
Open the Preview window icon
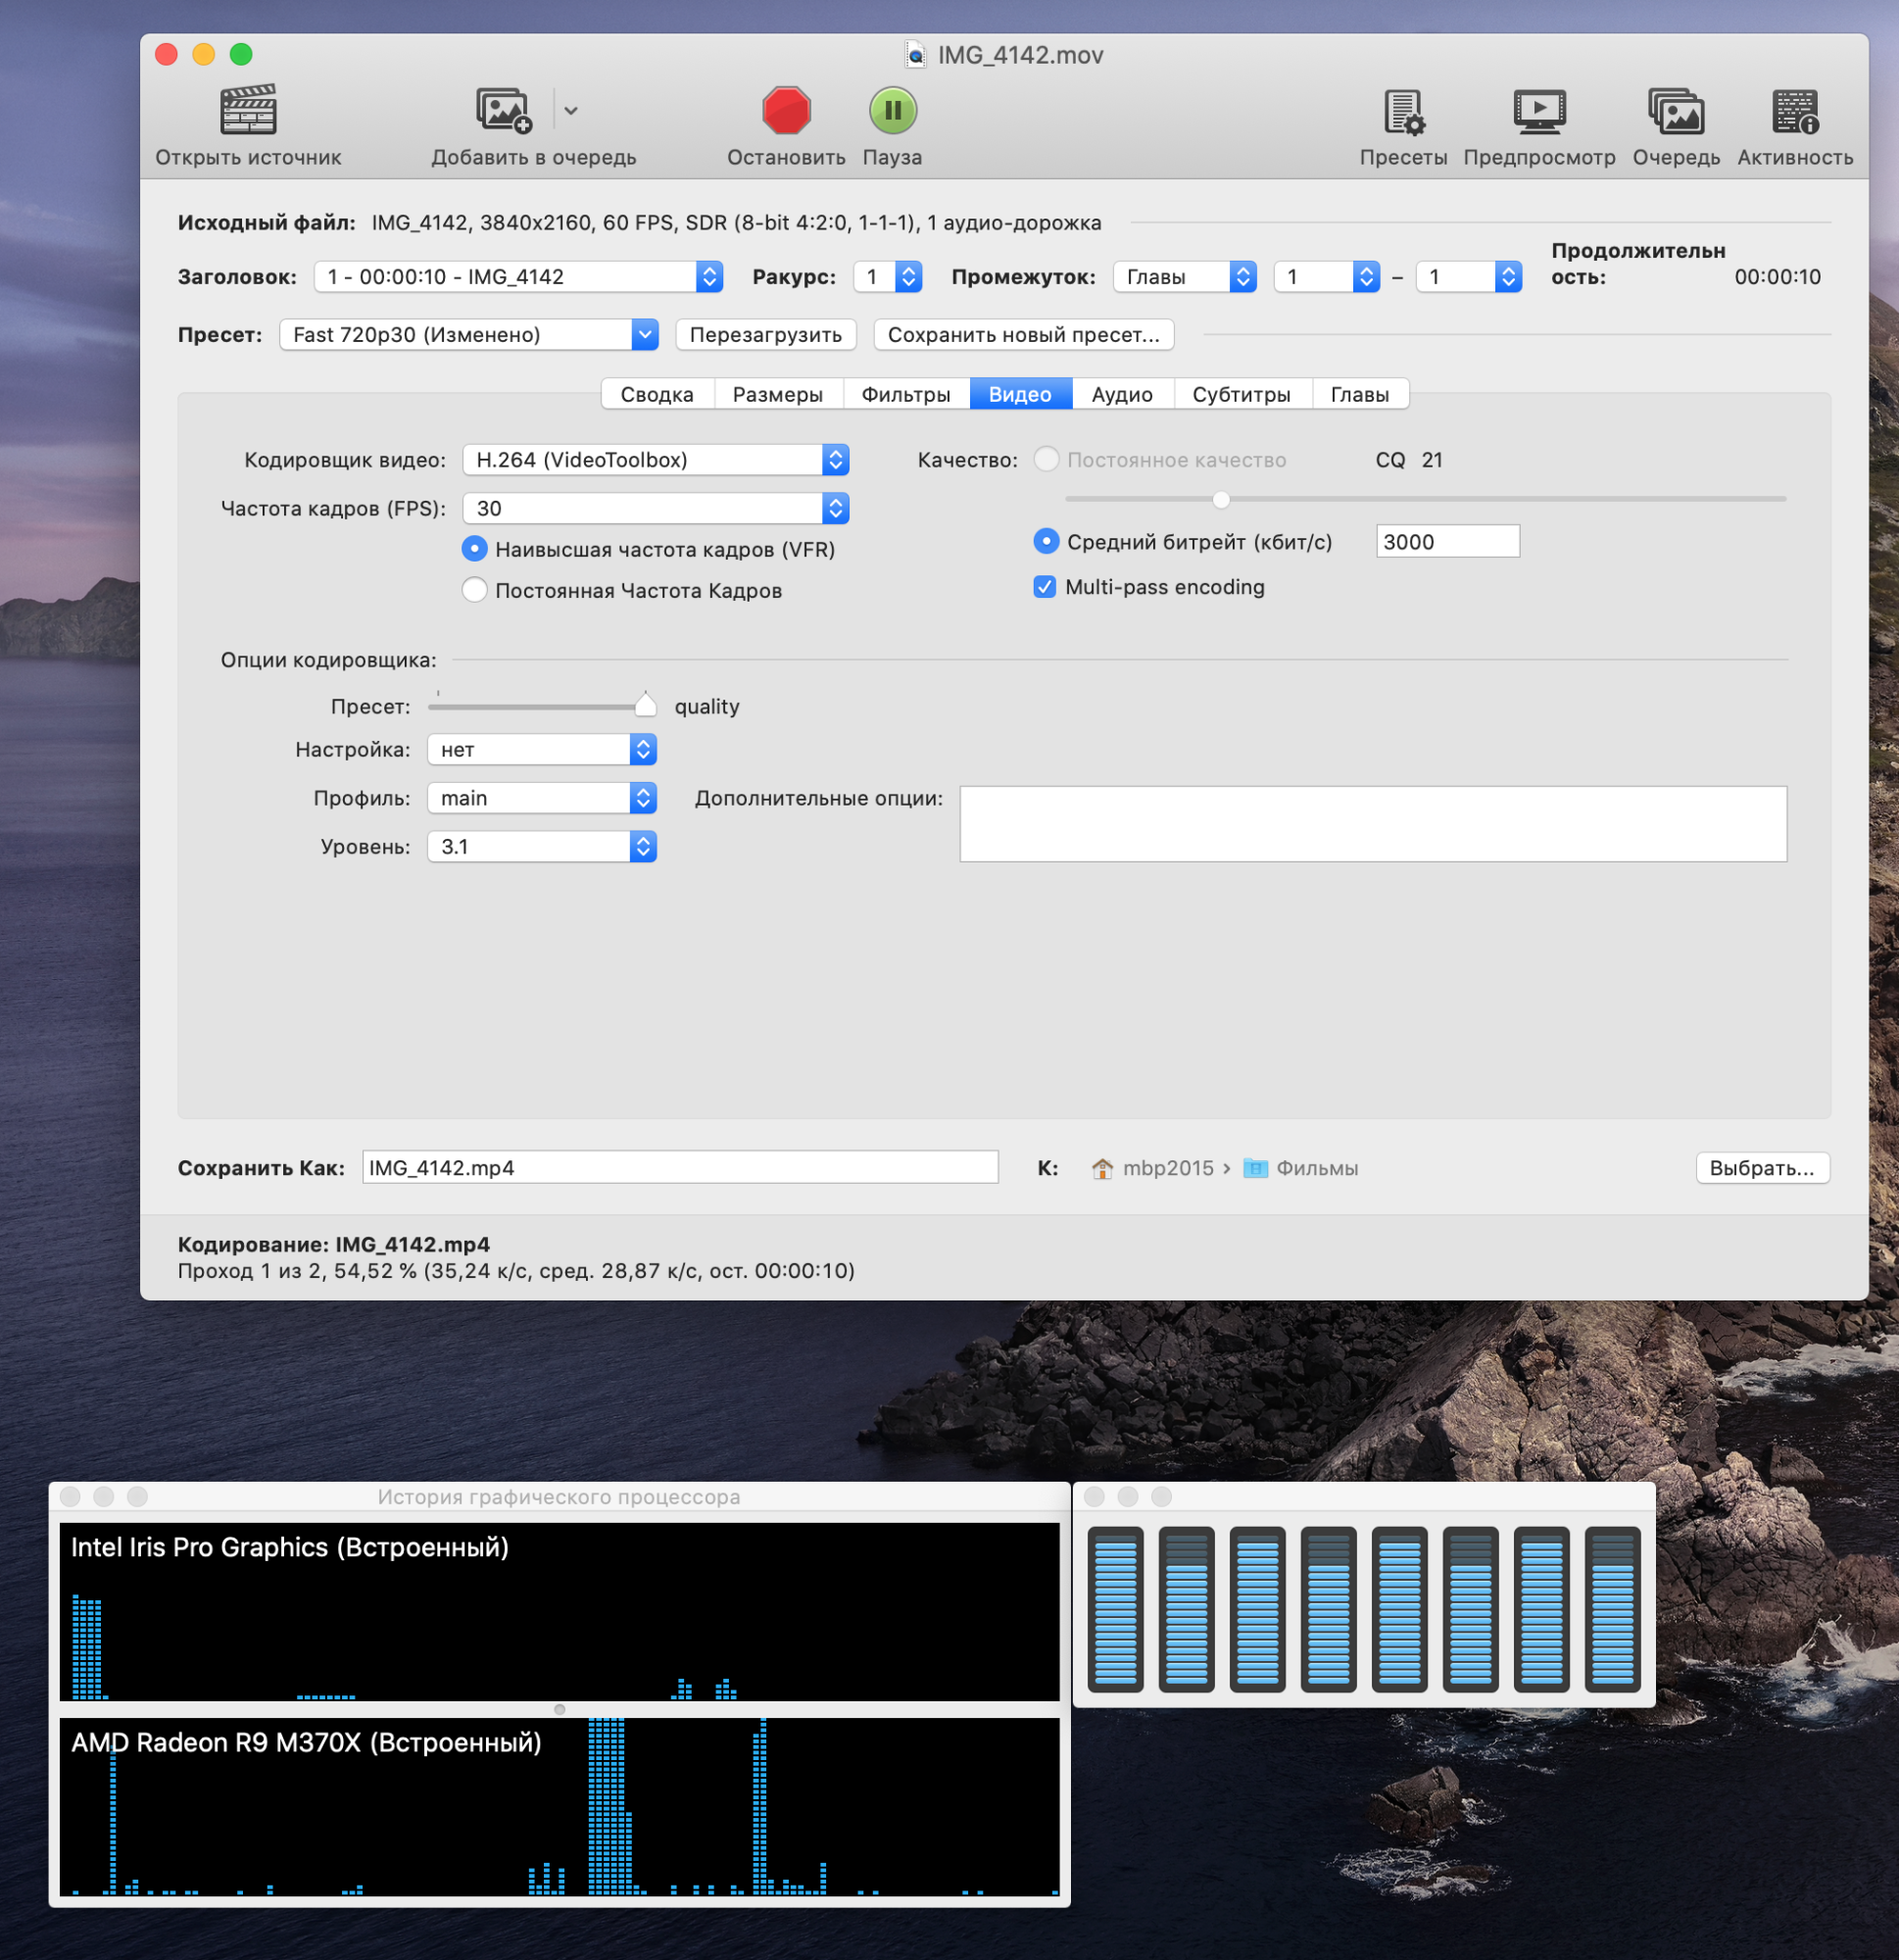click(x=1538, y=112)
